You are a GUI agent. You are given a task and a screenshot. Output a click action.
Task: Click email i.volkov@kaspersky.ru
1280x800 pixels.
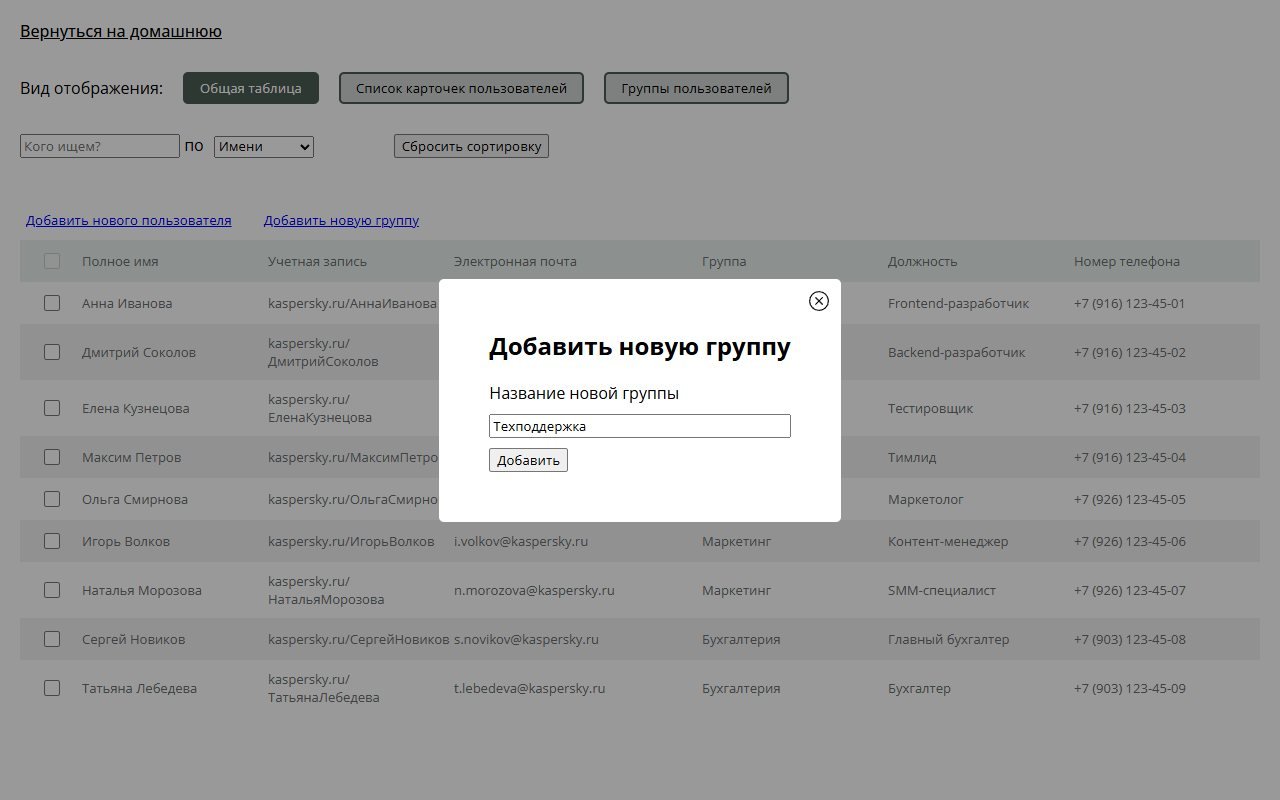pos(521,541)
